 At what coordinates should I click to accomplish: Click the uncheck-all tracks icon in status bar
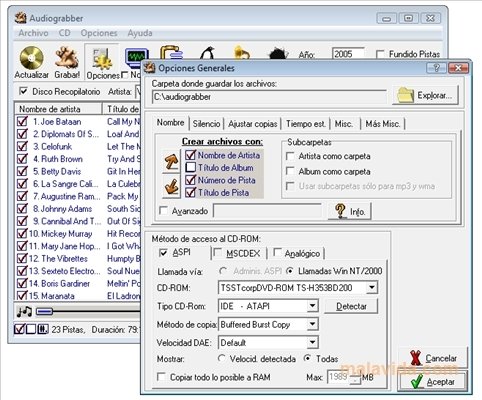[31, 329]
